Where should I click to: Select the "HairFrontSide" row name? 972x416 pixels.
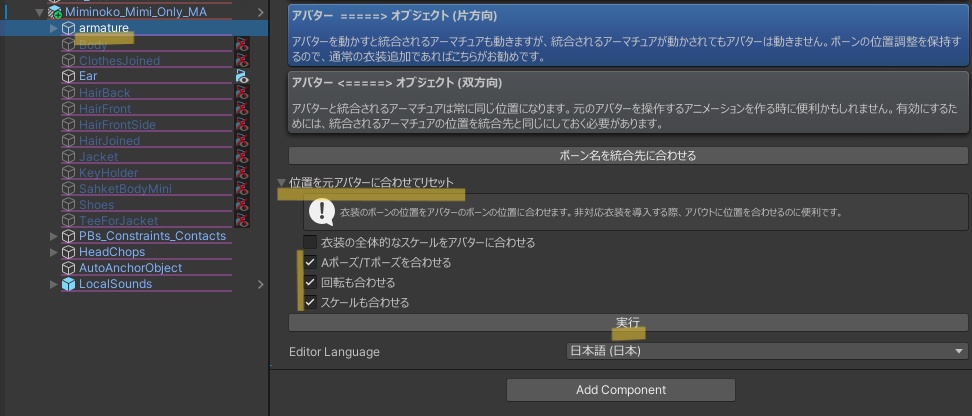point(117,125)
